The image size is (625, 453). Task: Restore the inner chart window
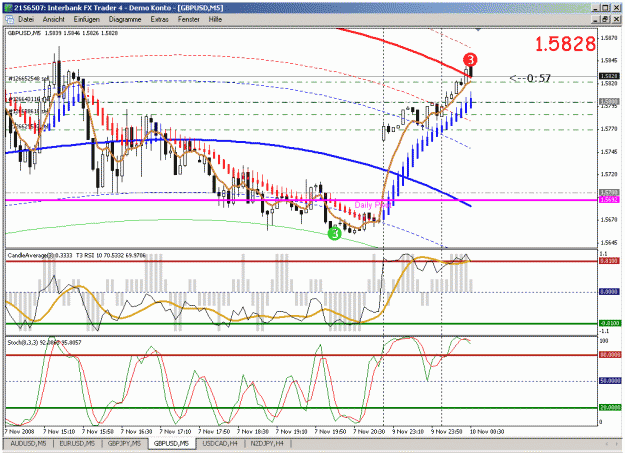click(605, 19)
